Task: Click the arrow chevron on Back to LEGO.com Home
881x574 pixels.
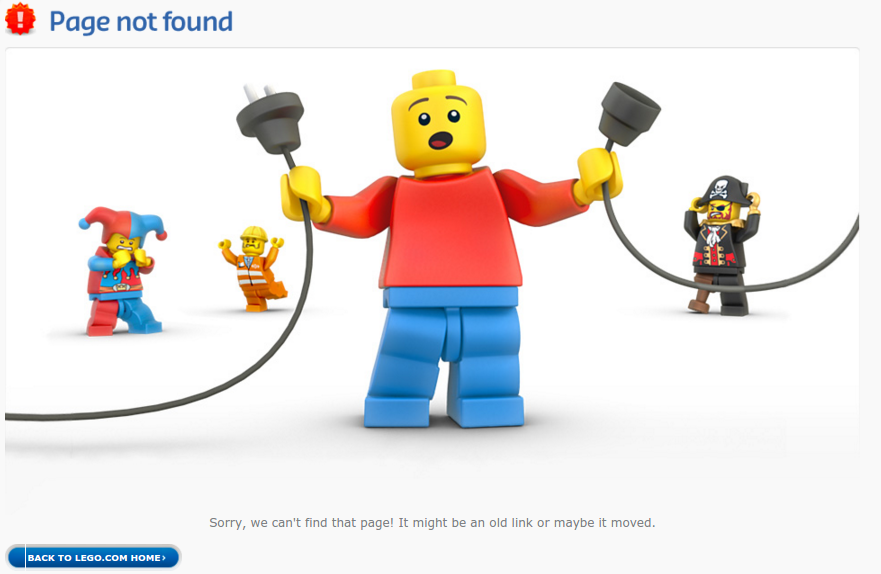Action: [164, 558]
